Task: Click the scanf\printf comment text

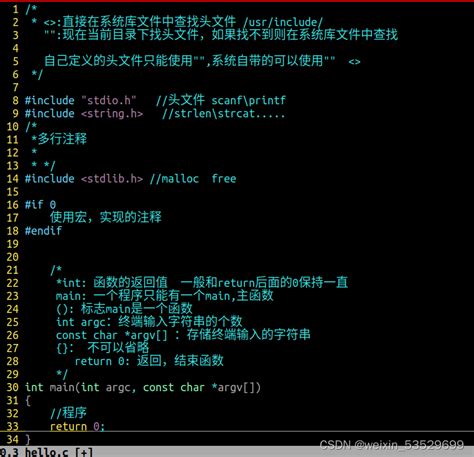Action: click(x=249, y=100)
